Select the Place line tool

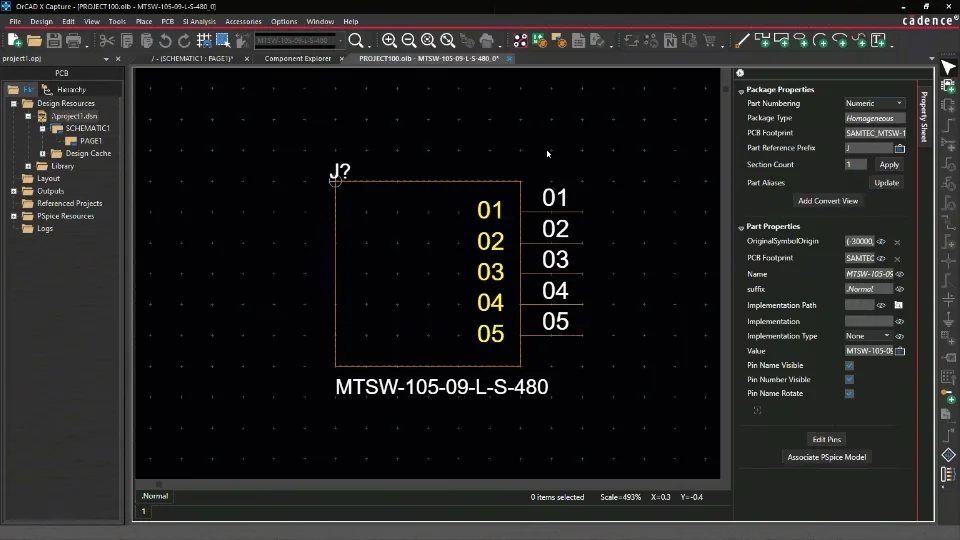pyautogui.click(x=742, y=41)
